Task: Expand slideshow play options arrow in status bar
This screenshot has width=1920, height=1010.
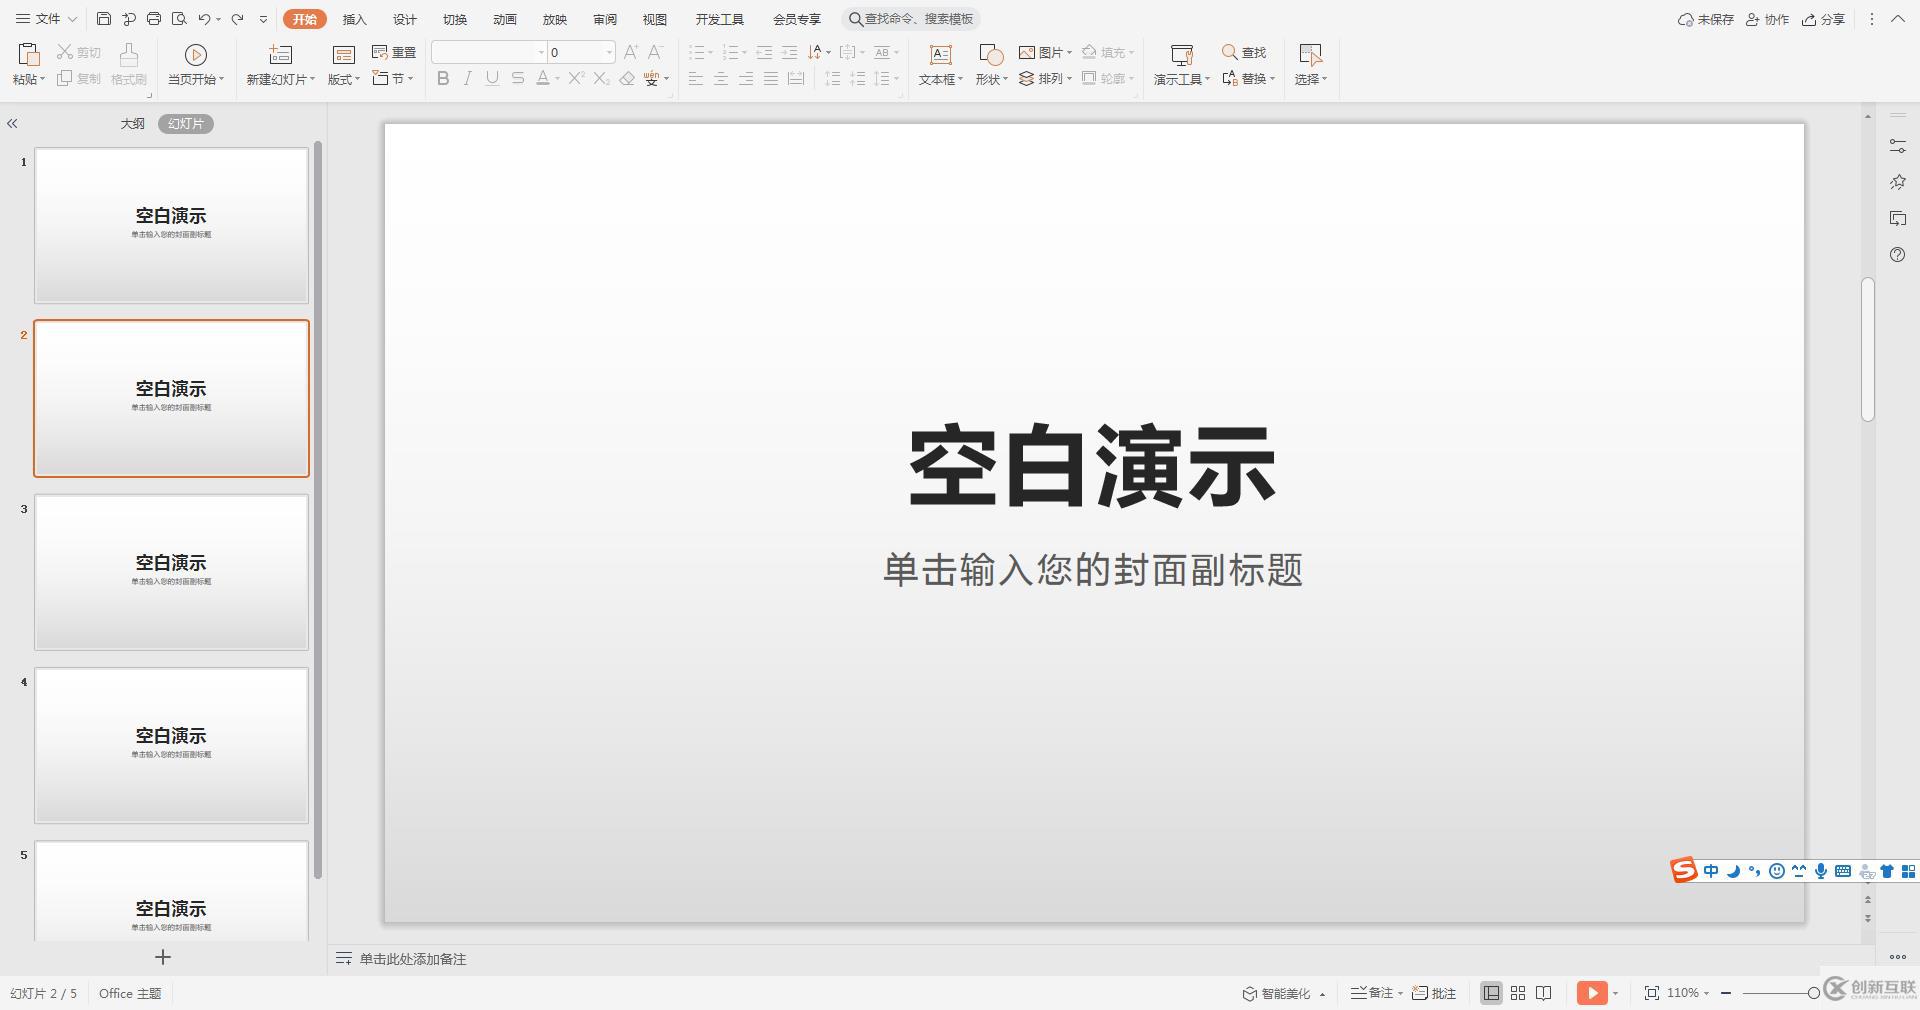Action: coord(1615,993)
